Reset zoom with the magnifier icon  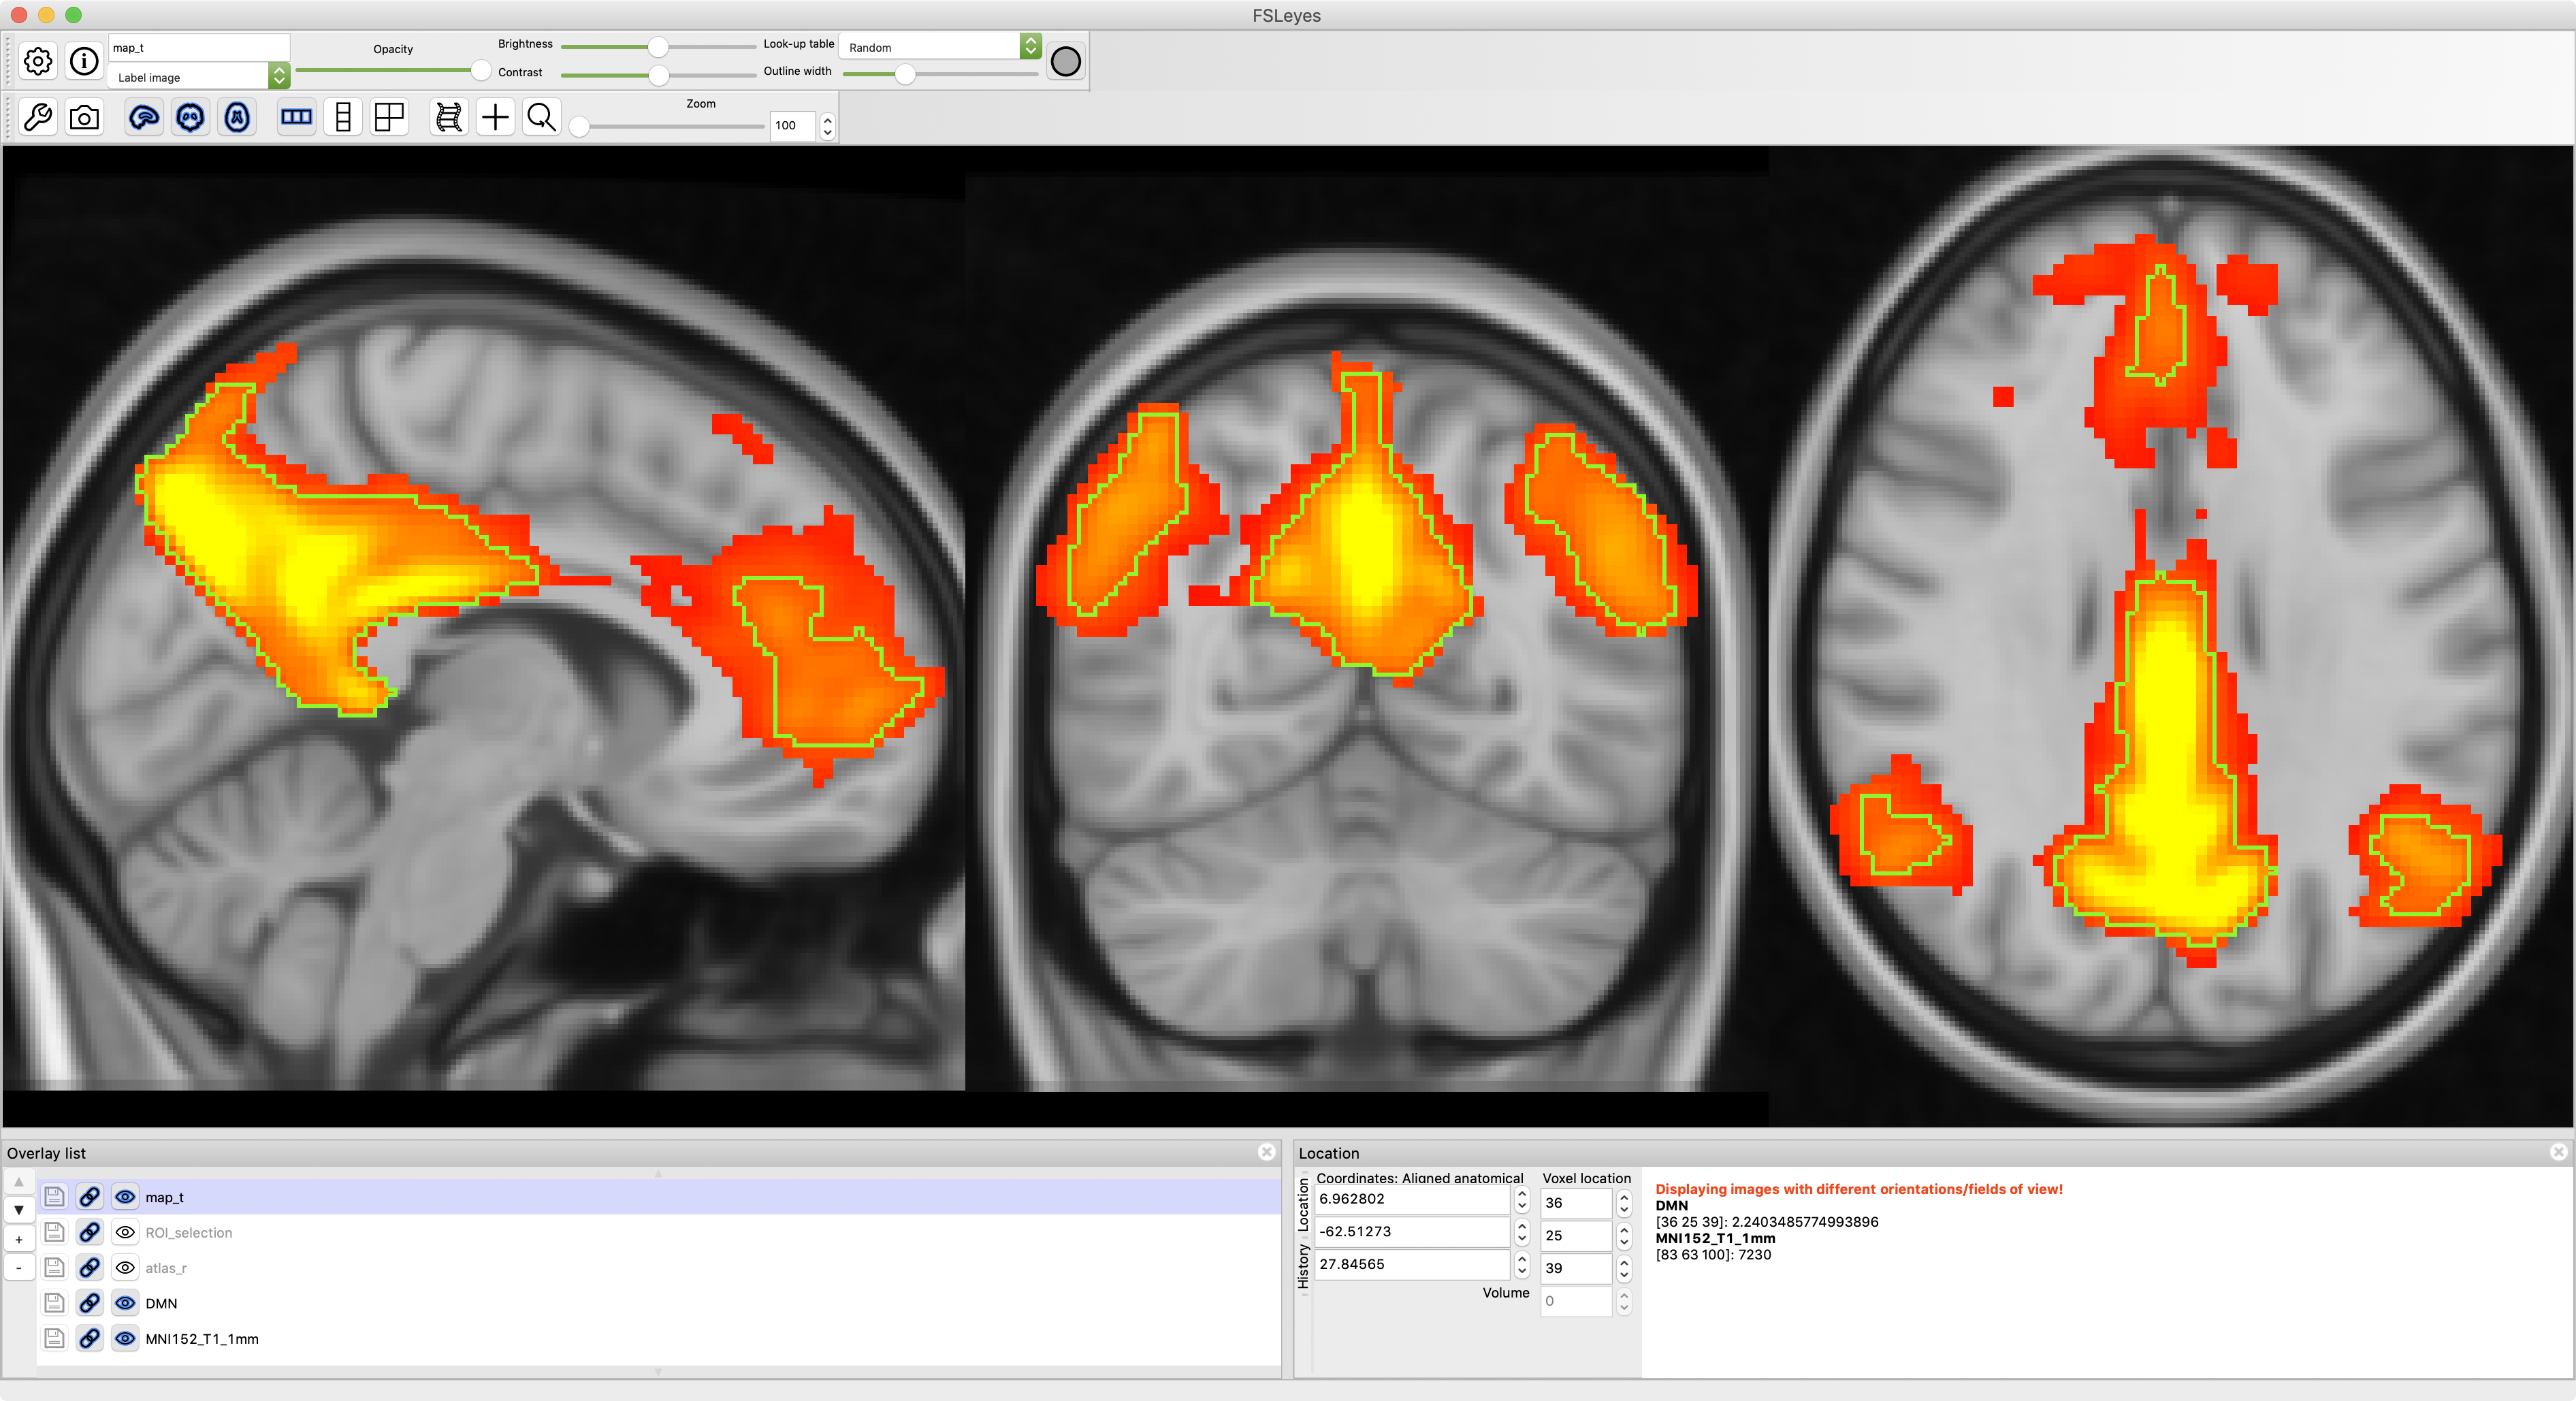coord(541,117)
